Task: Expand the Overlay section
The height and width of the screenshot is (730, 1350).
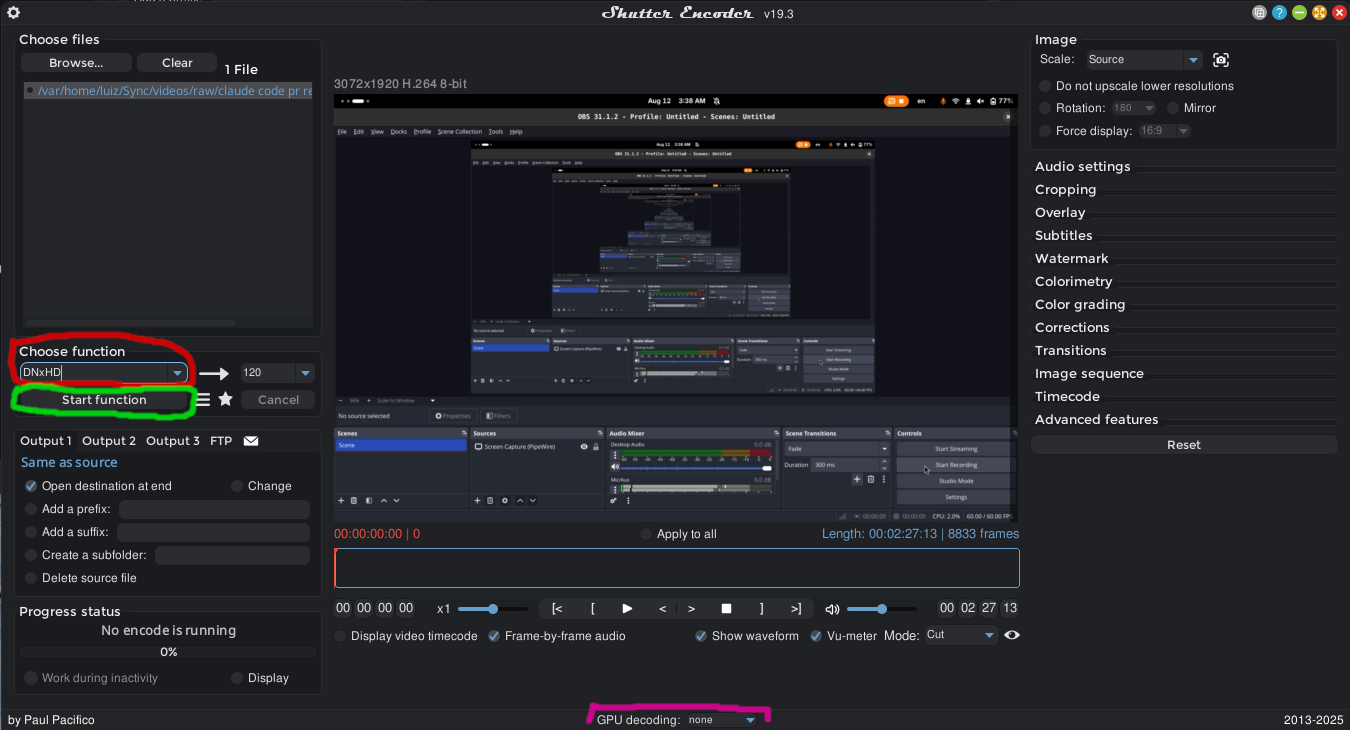Action: click(x=1060, y=213)
